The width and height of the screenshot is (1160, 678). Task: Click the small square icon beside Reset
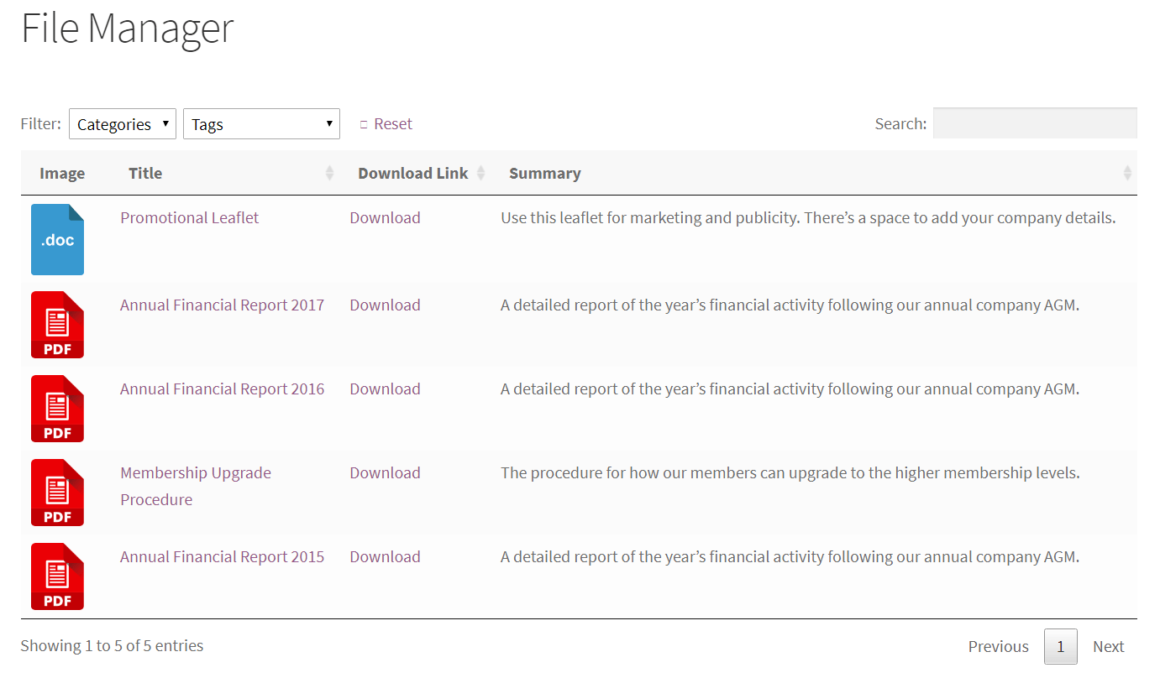[x=362, y=123]
